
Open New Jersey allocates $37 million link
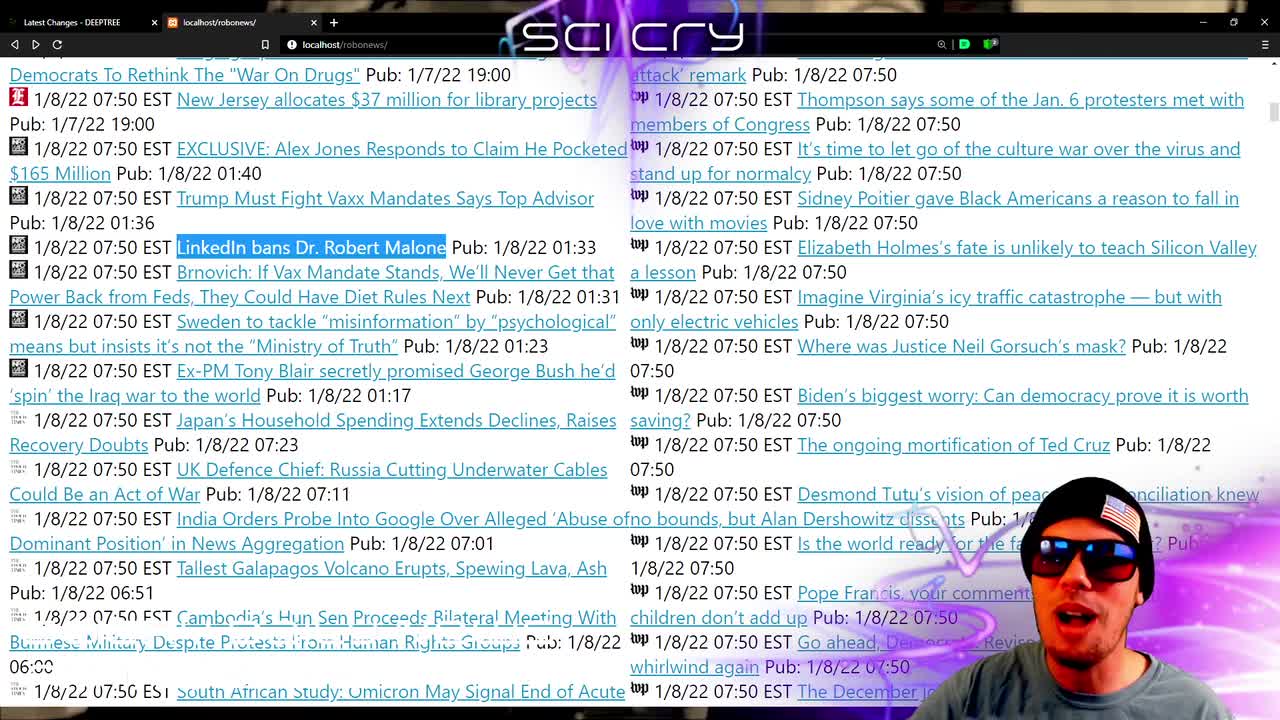(x=386, y=99)
